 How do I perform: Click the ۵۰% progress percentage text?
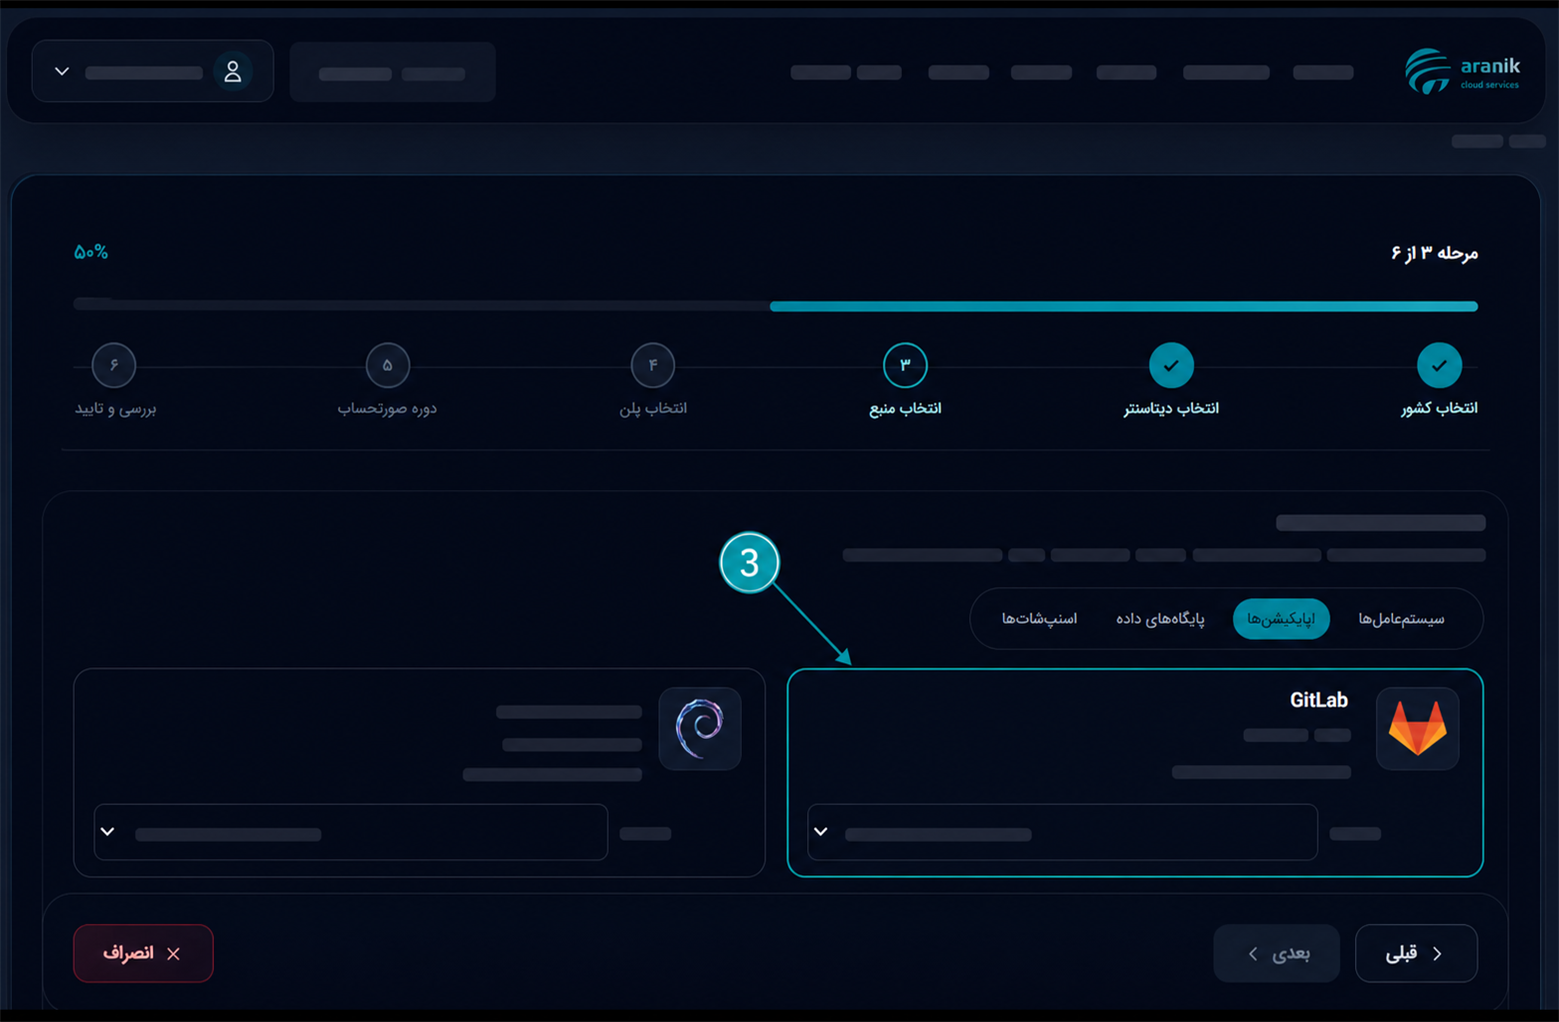click(x=91, y=252)
